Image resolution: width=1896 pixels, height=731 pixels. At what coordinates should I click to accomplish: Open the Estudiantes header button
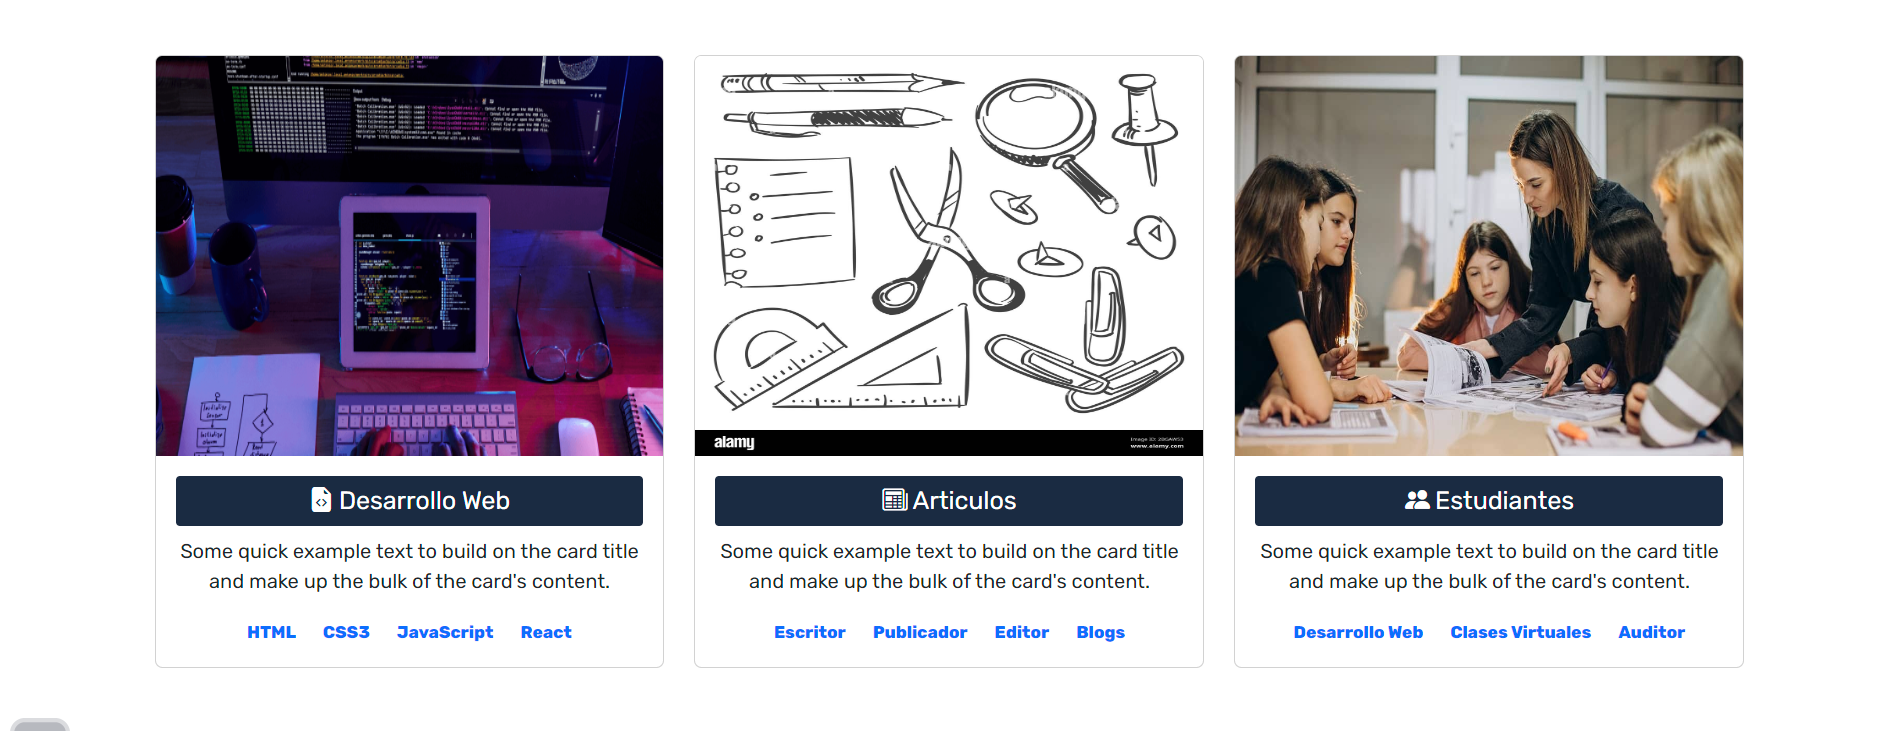click(x=1488, y=501)
